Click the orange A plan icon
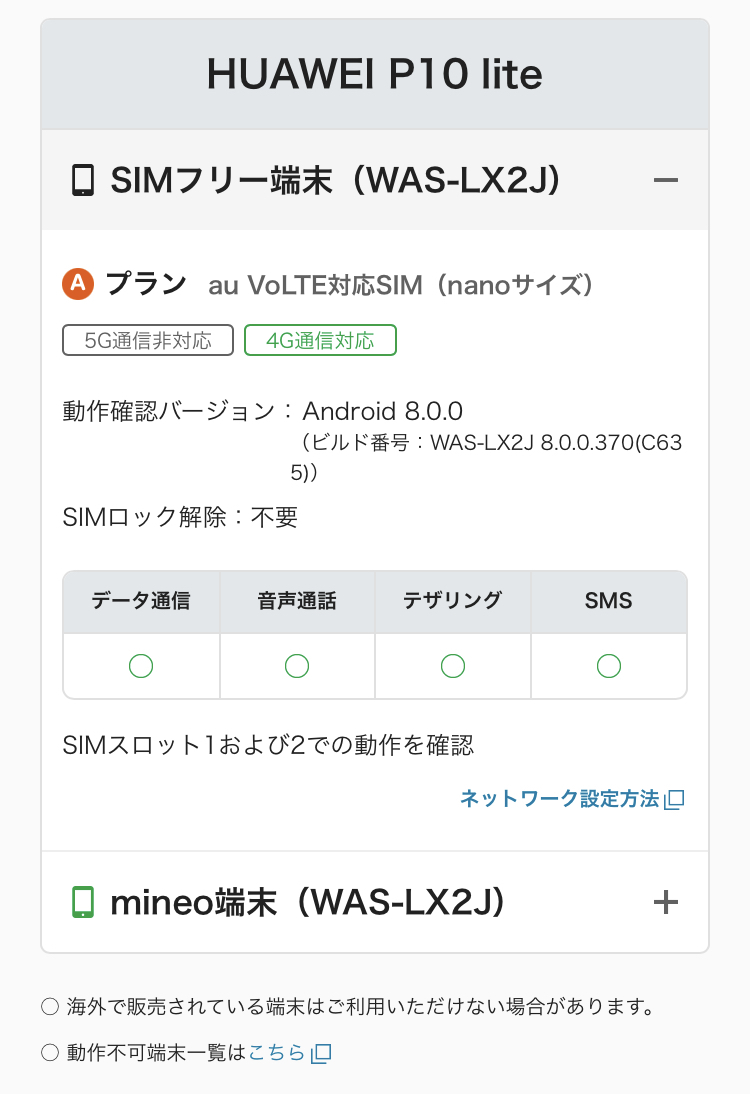Screen dimensions: 750x1094 click(x=77, y=285)
